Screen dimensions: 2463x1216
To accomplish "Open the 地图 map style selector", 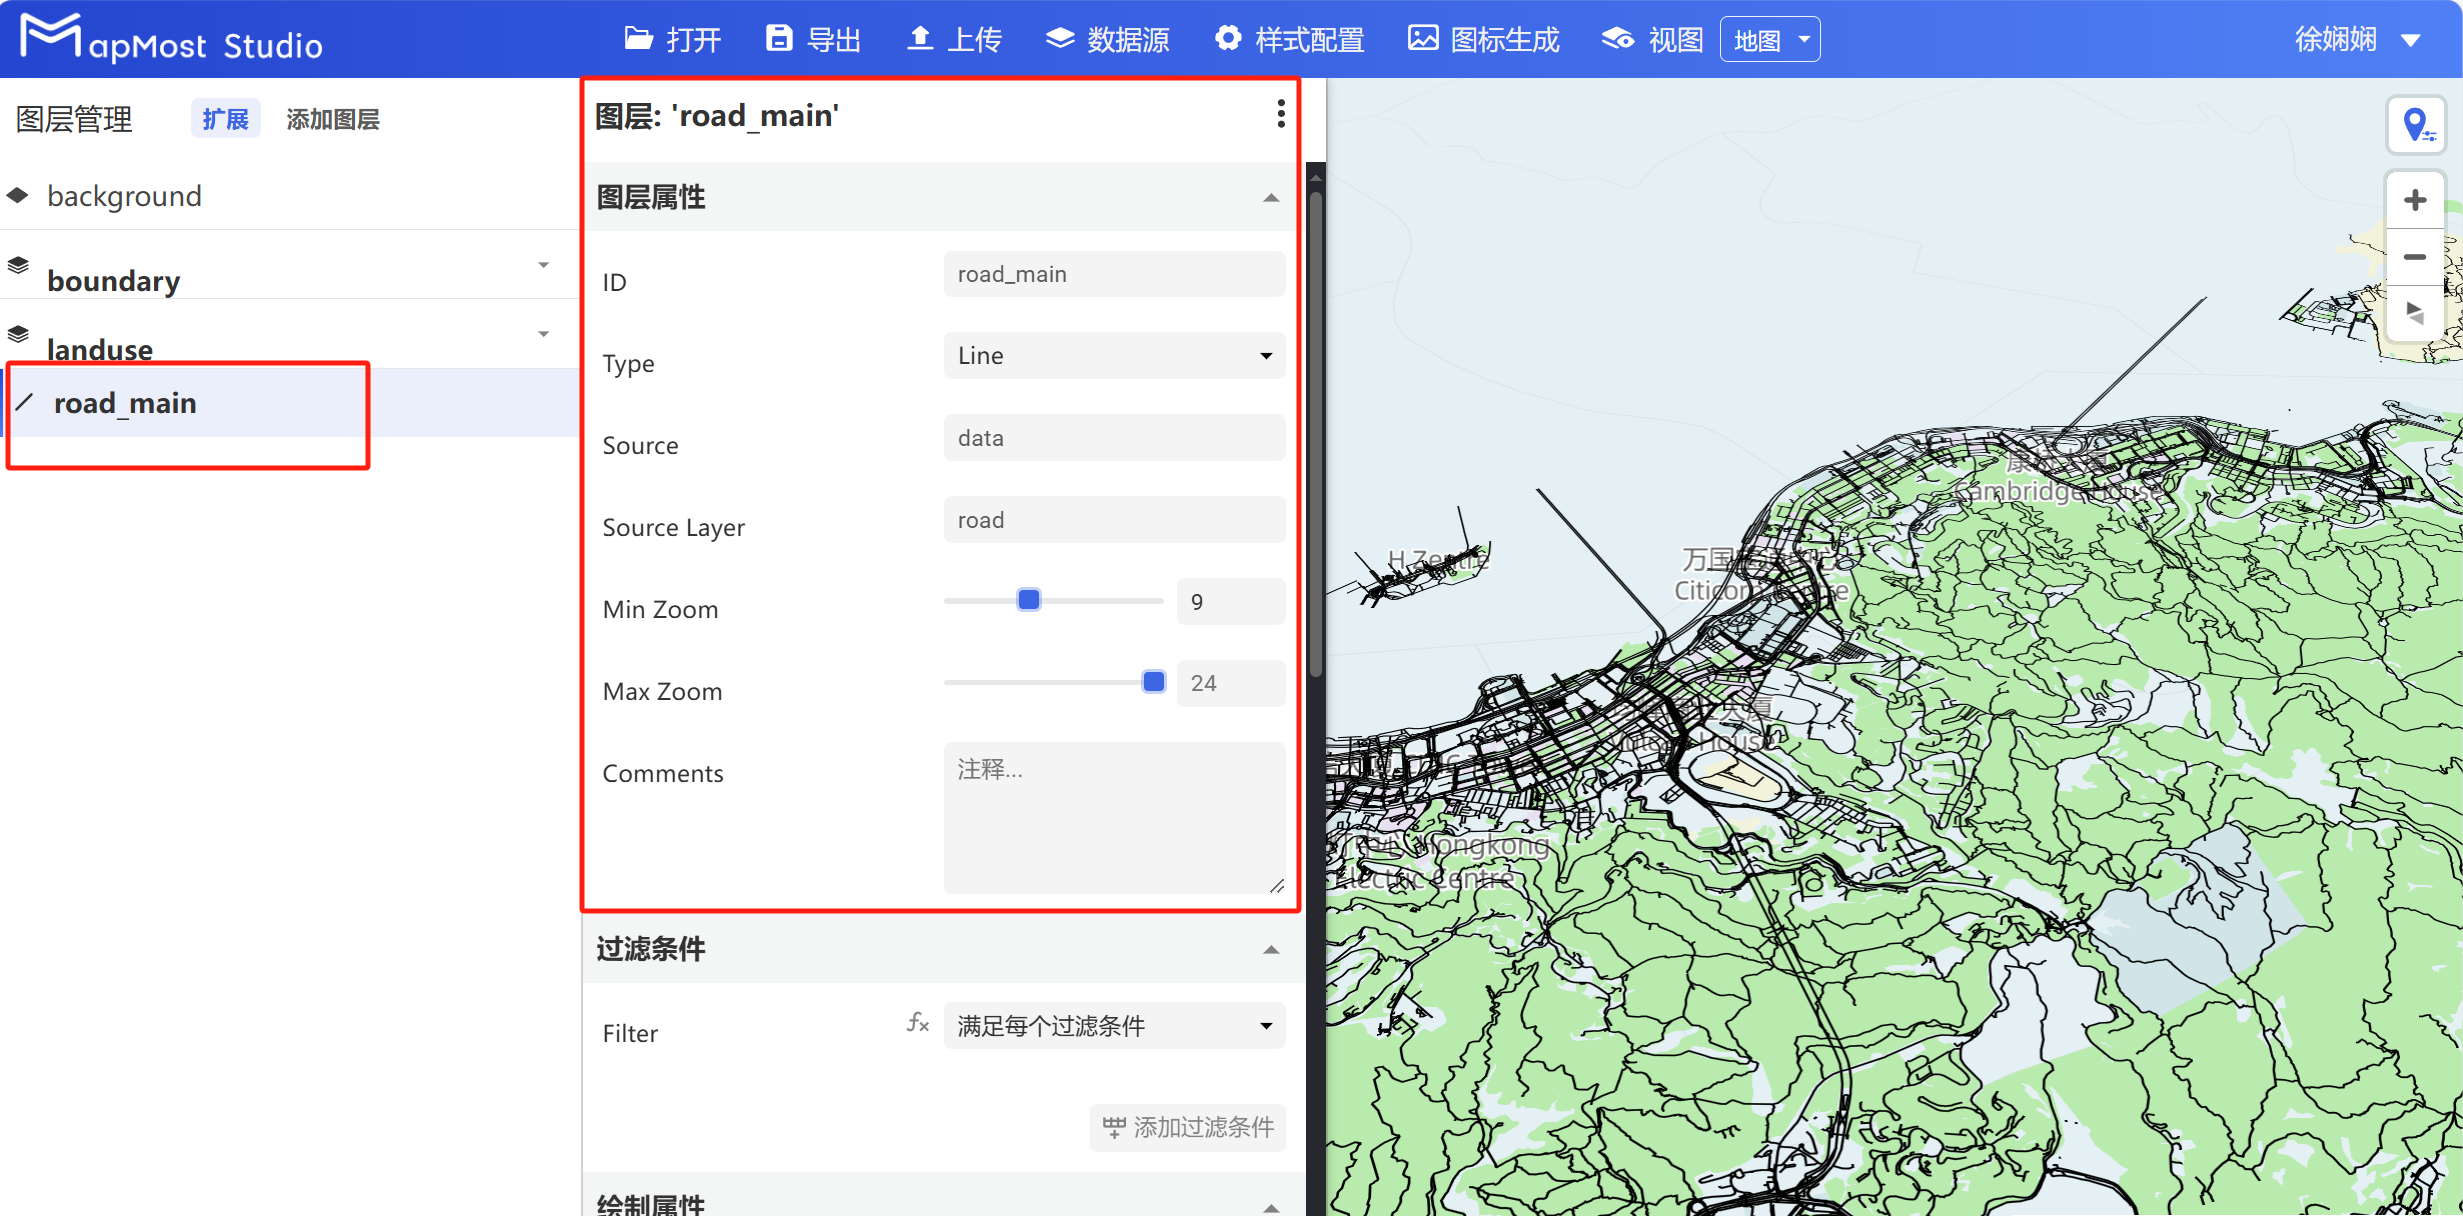I will (1770, 39).
